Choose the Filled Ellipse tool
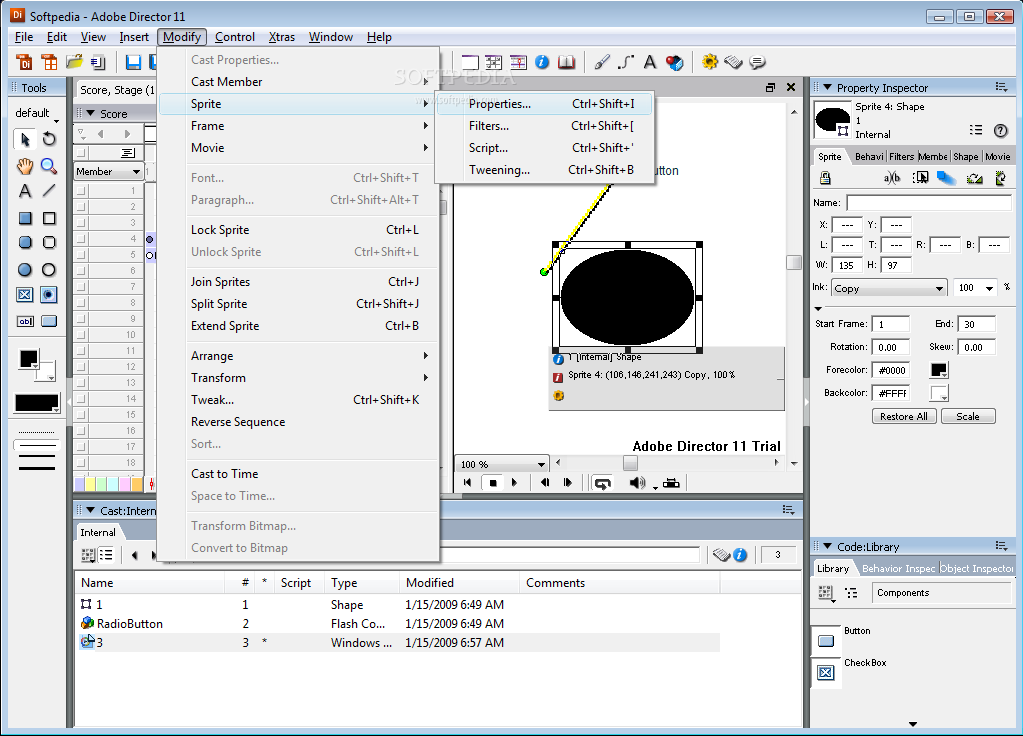This screenshot has height=736, width=1023. pyautogui.click(x=25, y=269)
